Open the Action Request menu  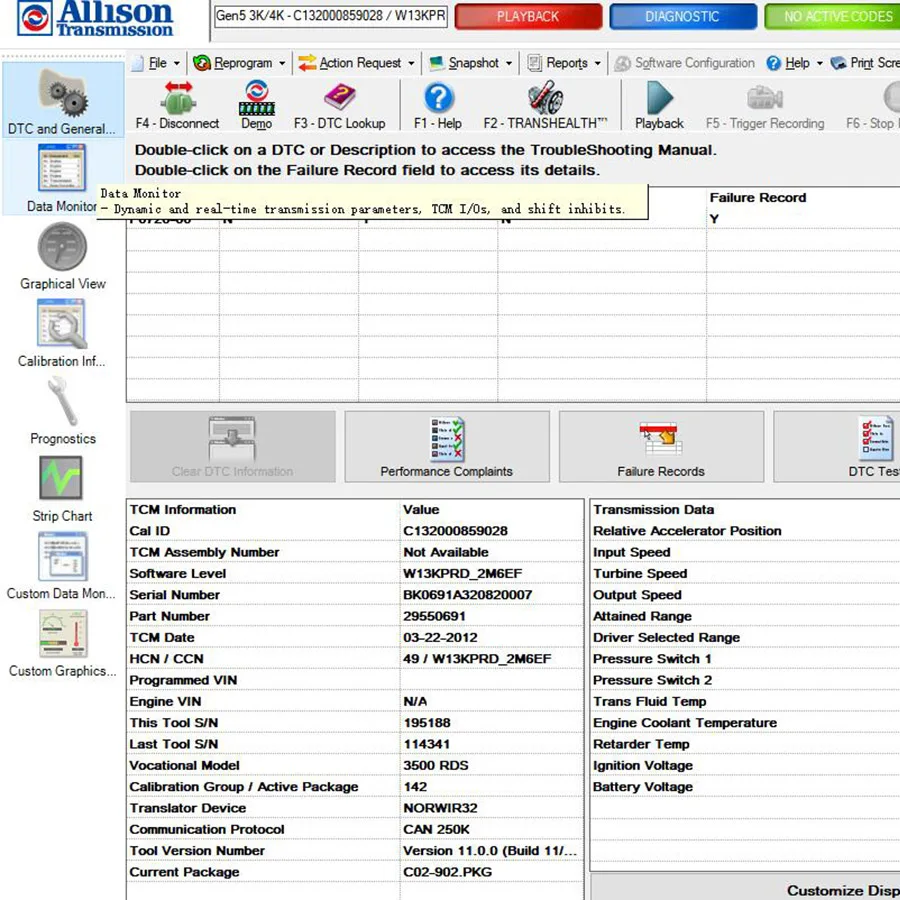pyautogui.click(x=356, y=63)
